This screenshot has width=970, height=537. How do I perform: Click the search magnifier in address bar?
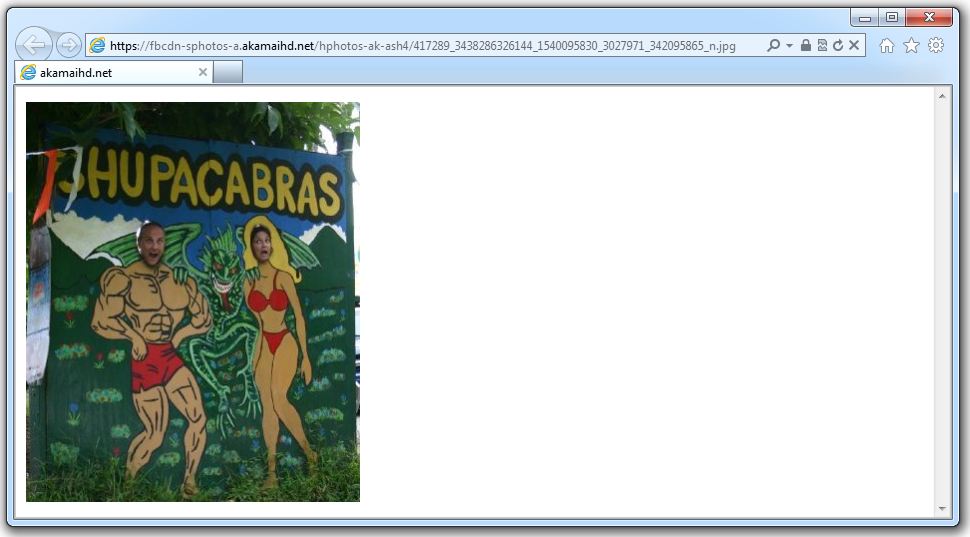[773, 45]
